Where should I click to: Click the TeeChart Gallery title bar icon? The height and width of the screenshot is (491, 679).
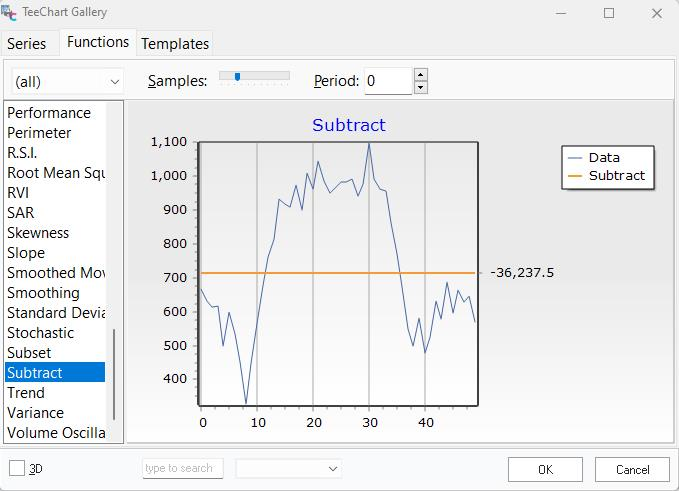(x=9, y=13)
